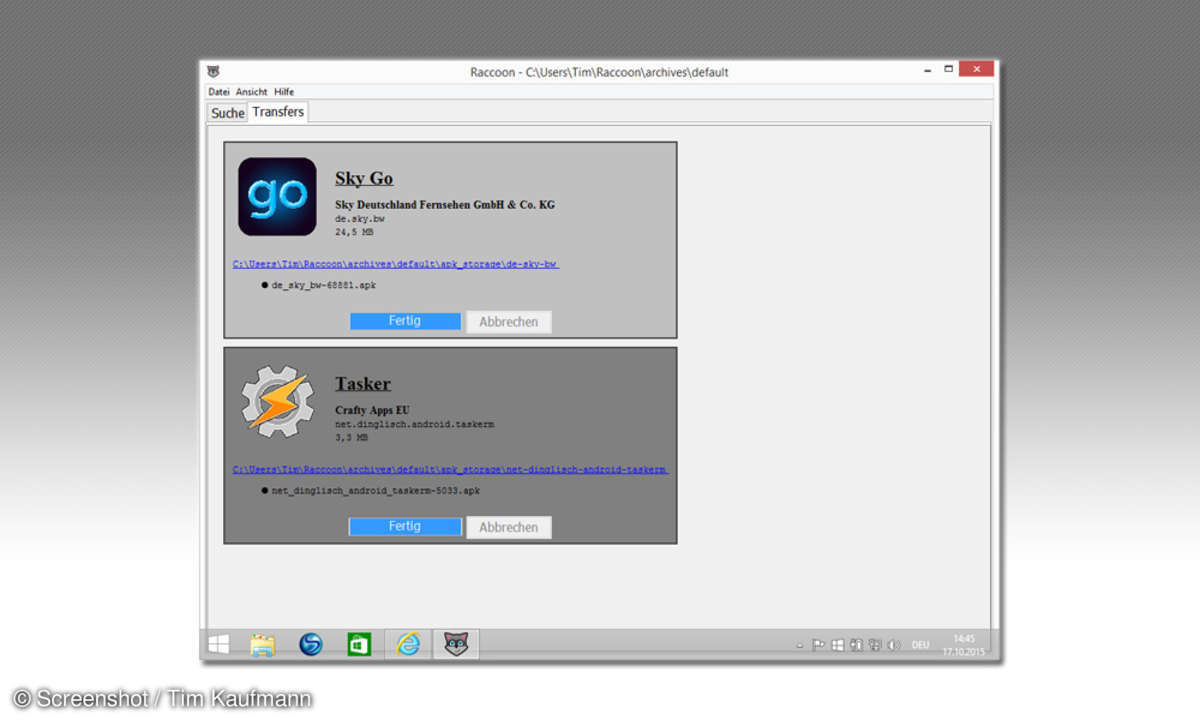Open the Ansicht menu

251,92
